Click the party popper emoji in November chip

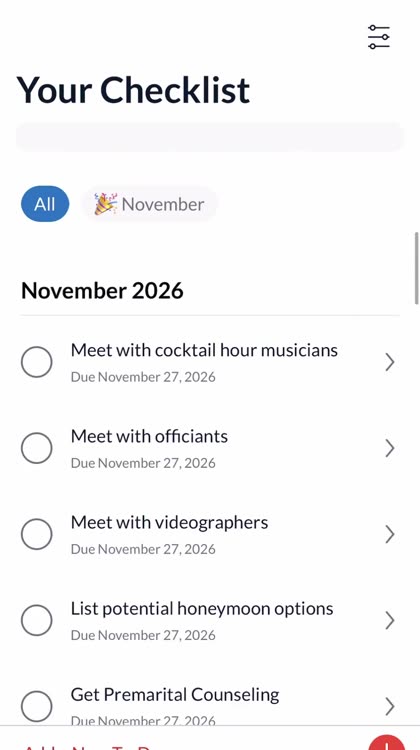(x=106, y=204)
